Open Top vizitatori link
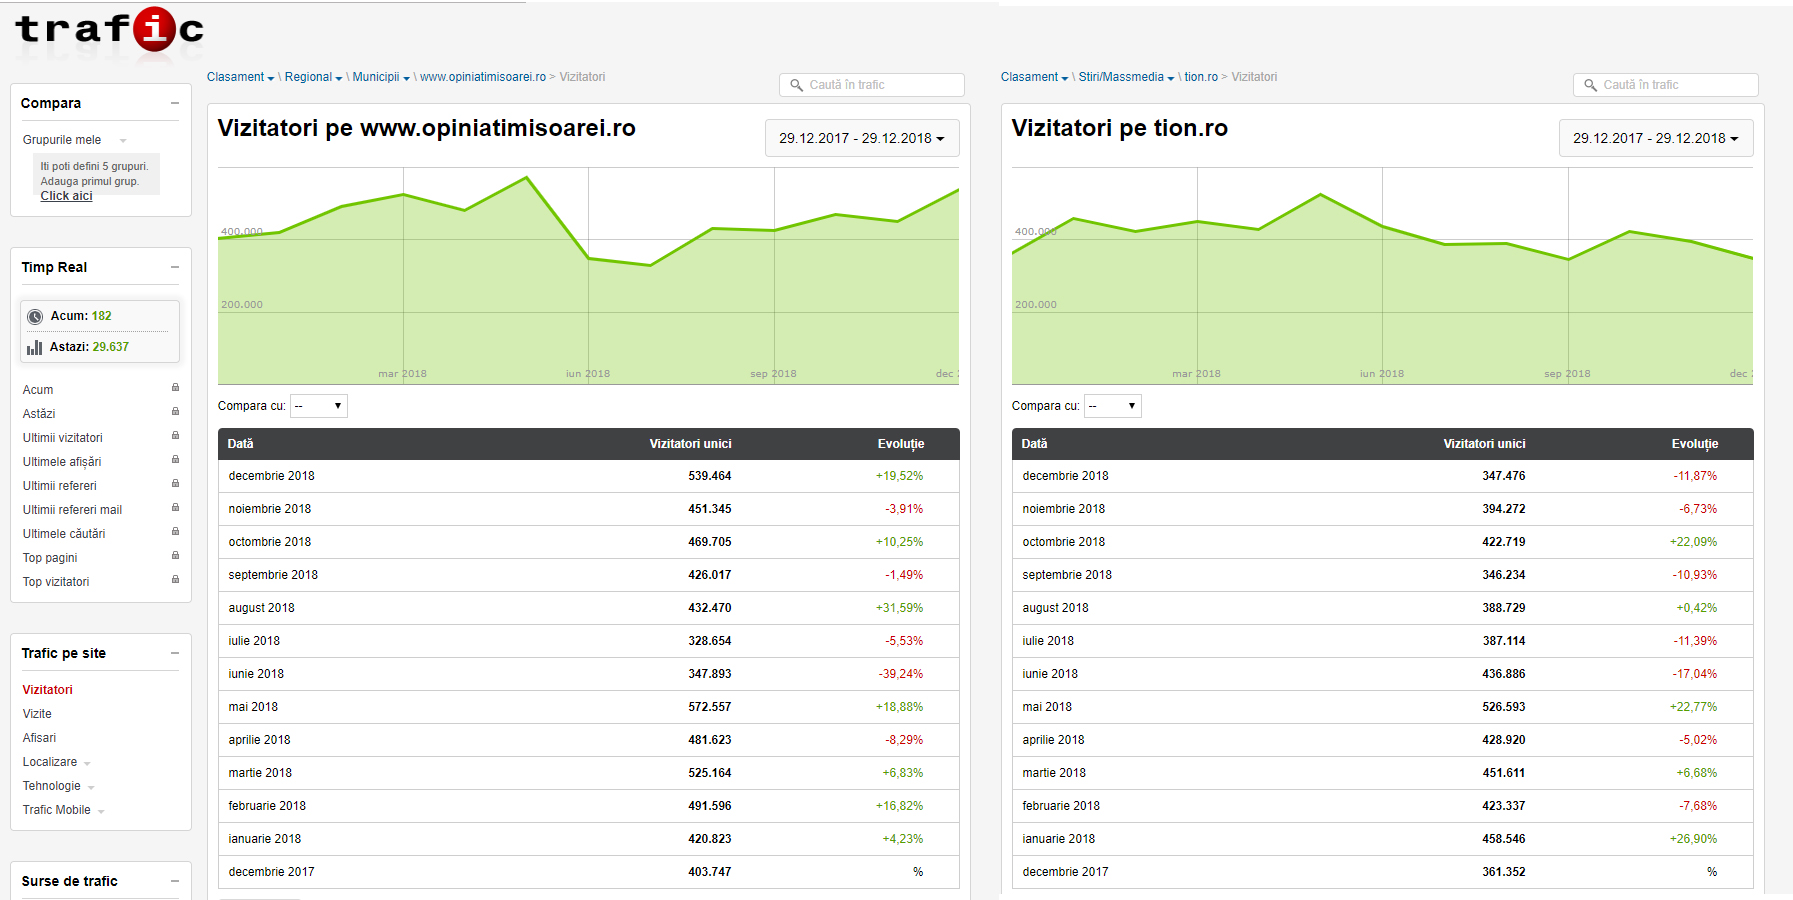This screenshot has height=900, width=1793. pos(56,582)
